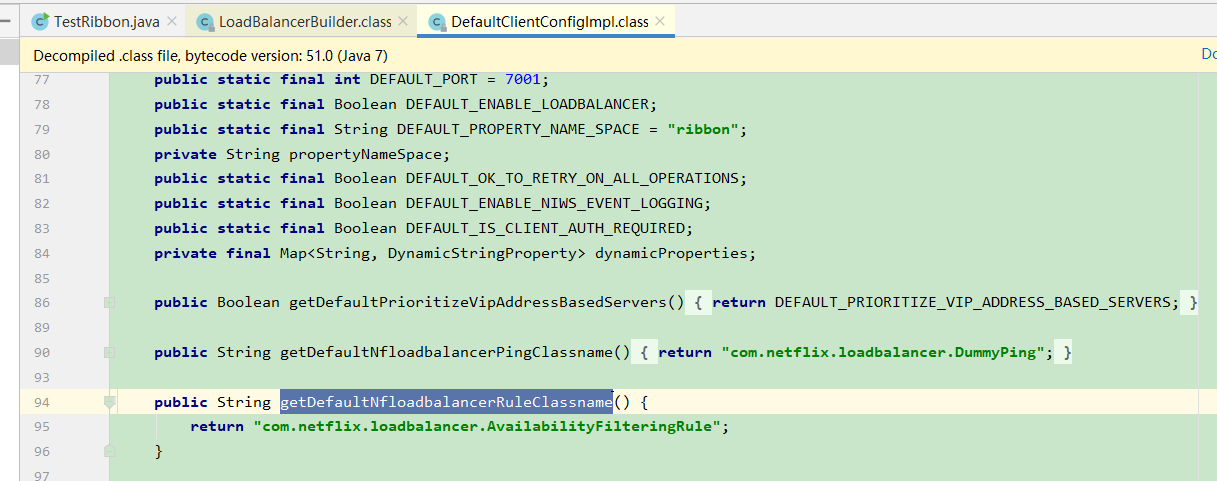
Task: Click the getDefaultPrioritizeVipAddressBasedServers method name
Action: pos(477,302)
